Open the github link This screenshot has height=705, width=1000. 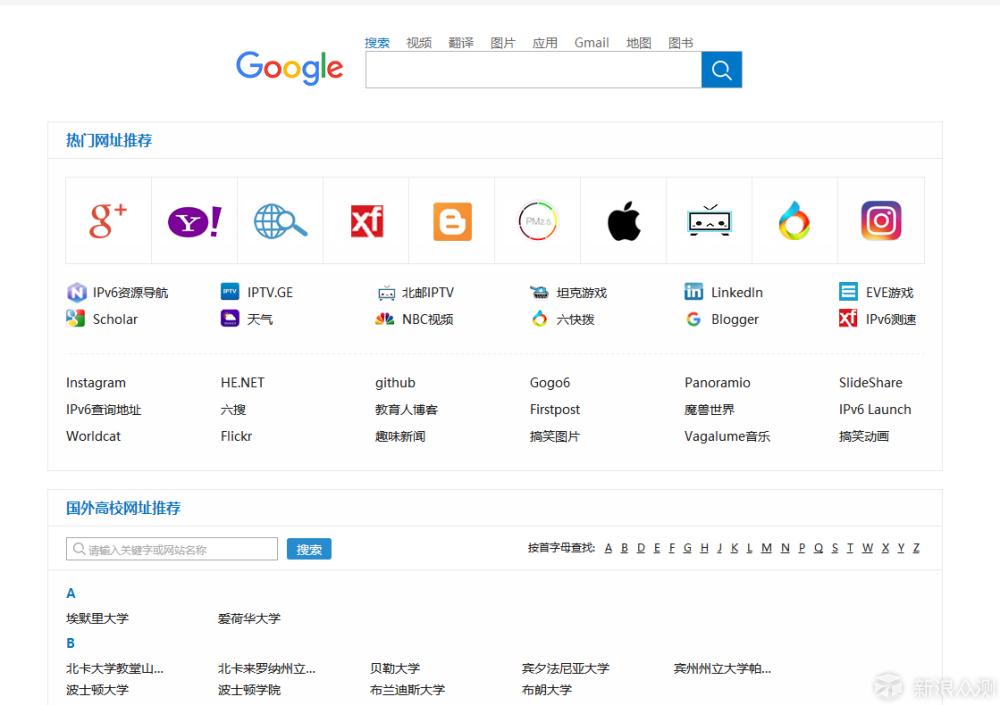click(395, 383)
